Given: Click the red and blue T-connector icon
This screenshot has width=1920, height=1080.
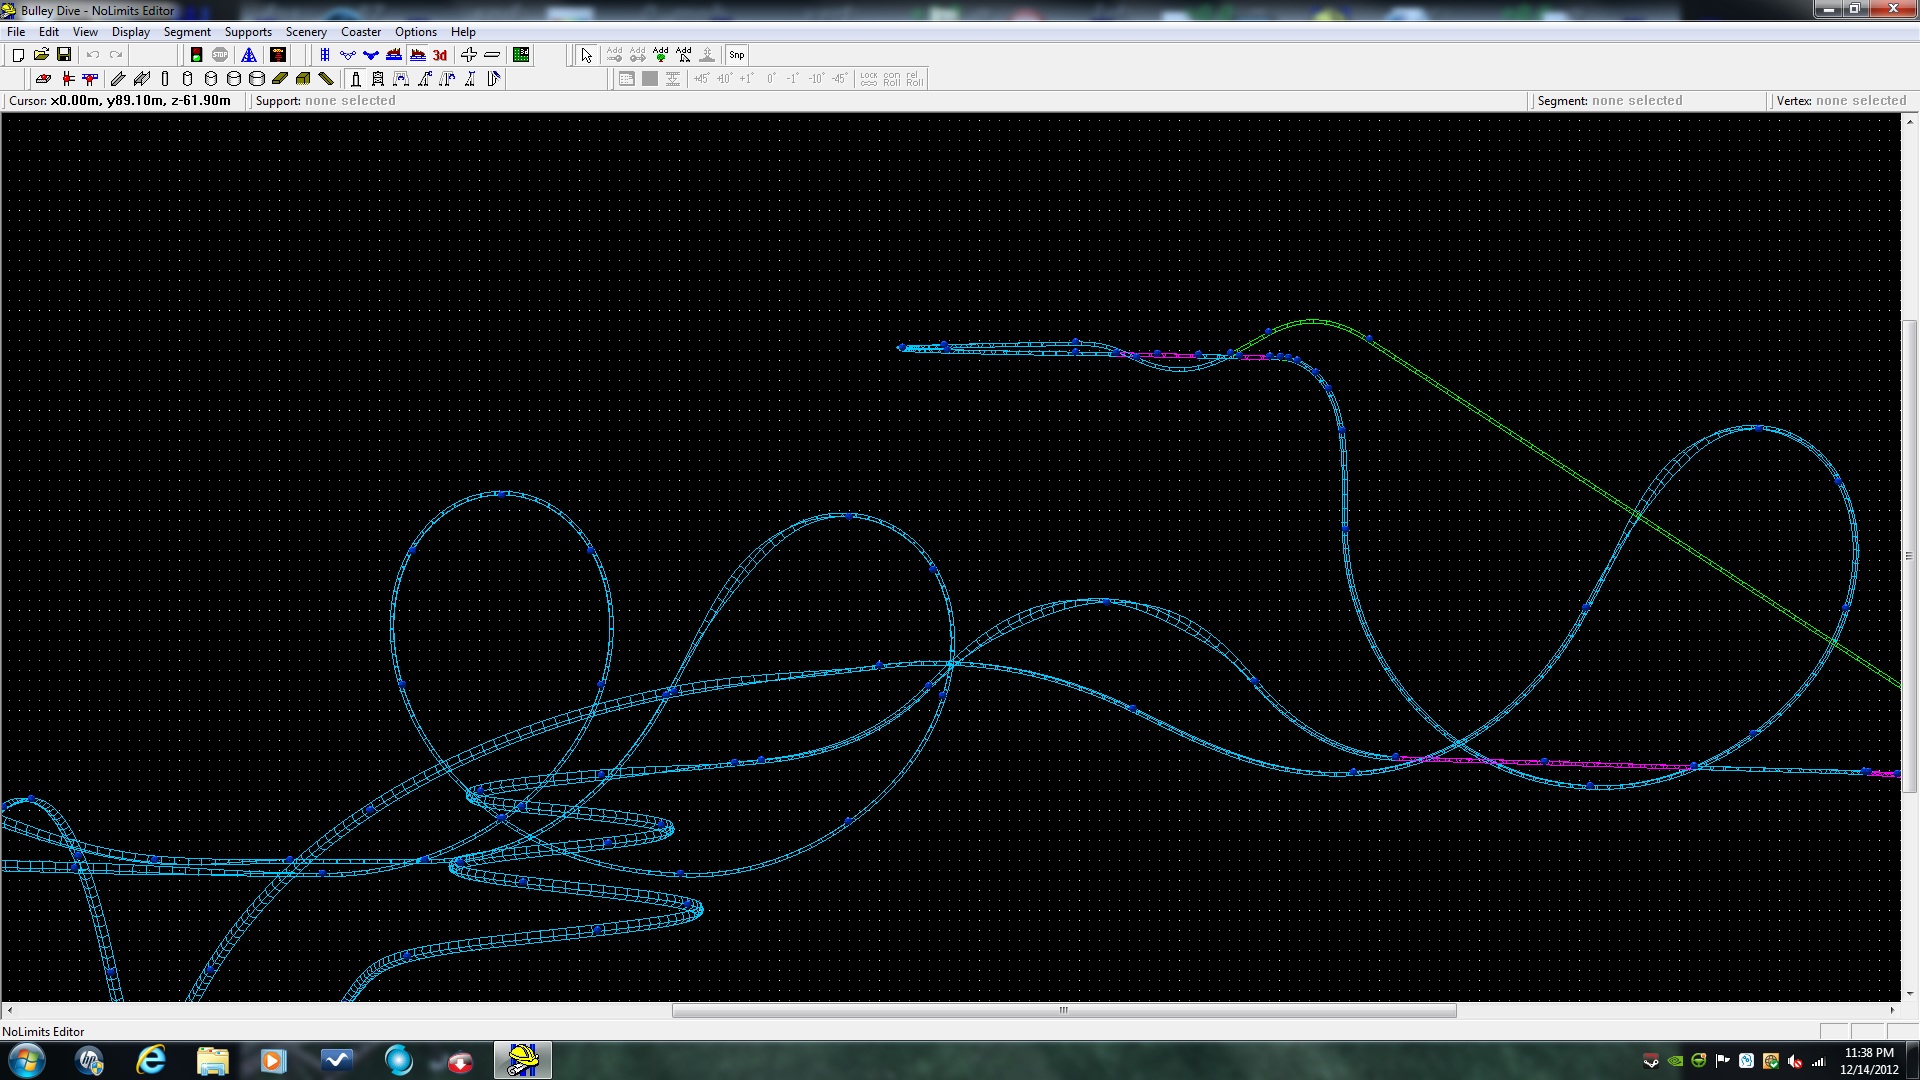Looking at the screenshot, I should tap(91, 79).
